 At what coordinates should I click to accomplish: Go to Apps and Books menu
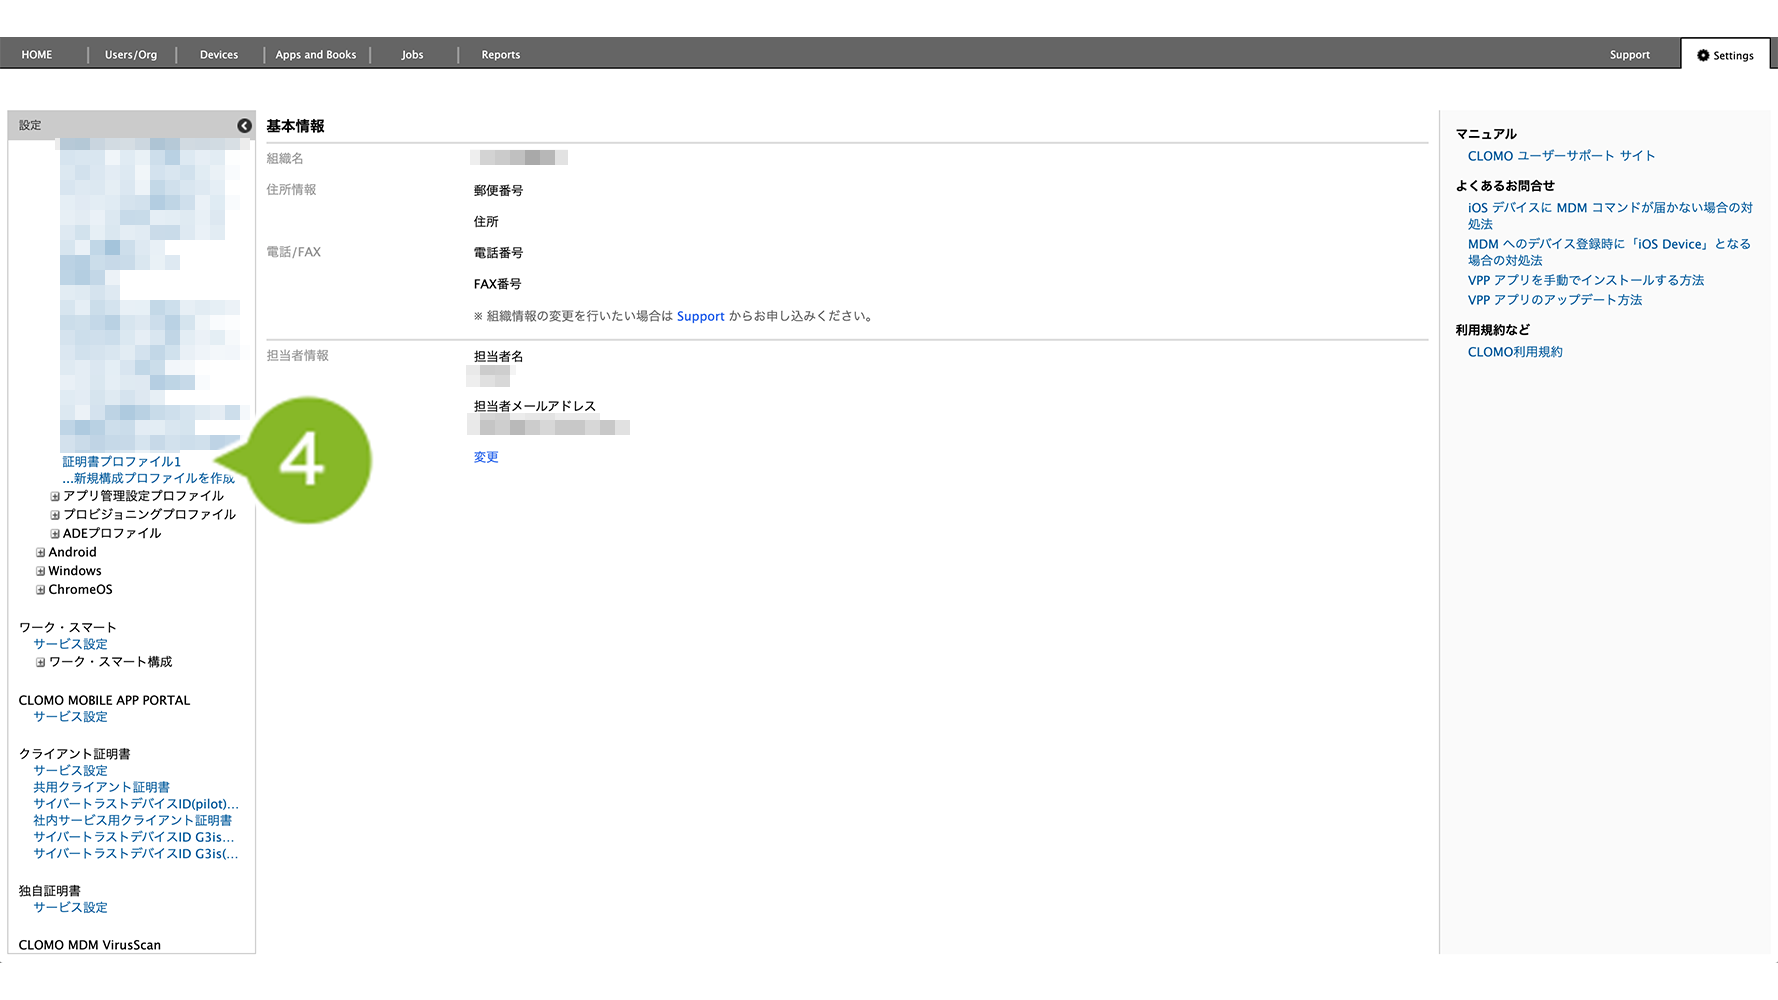(x=315, y=55)
